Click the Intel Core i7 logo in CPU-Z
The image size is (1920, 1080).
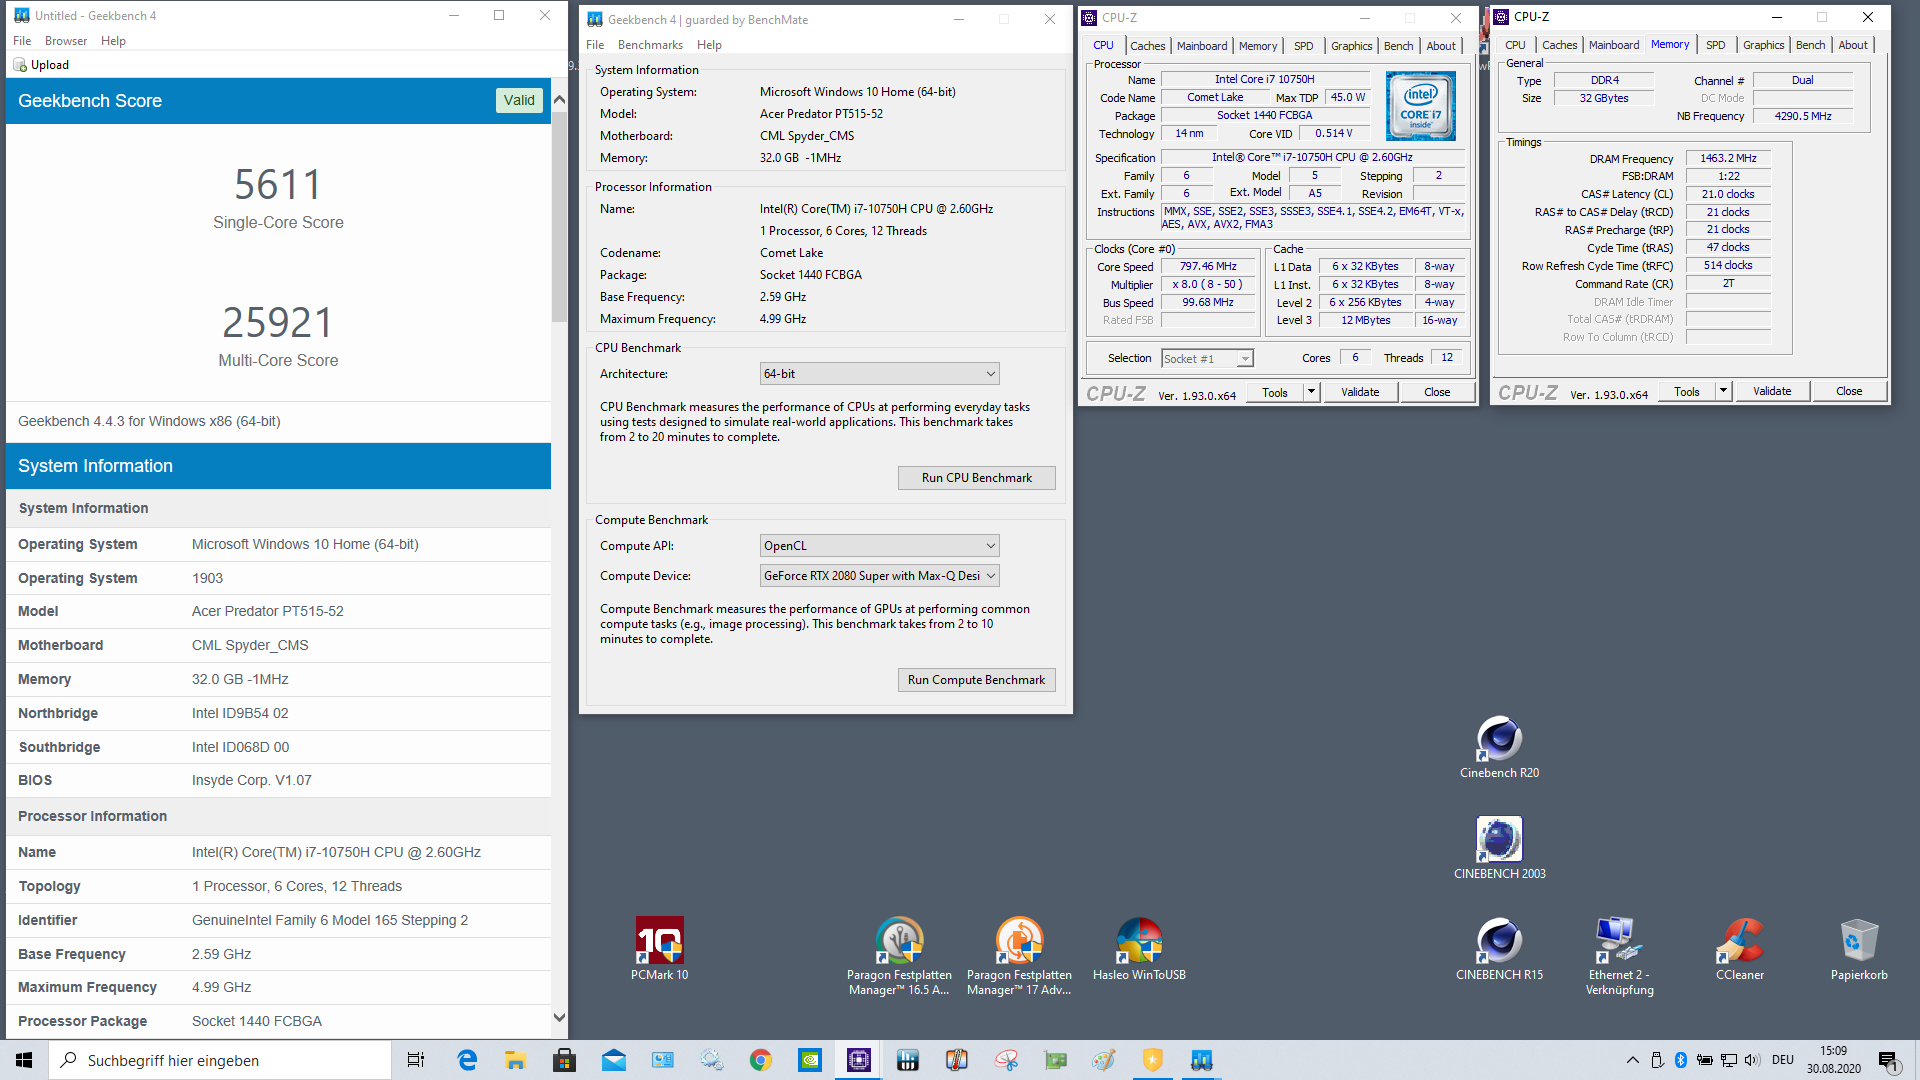coord(1421,106)
